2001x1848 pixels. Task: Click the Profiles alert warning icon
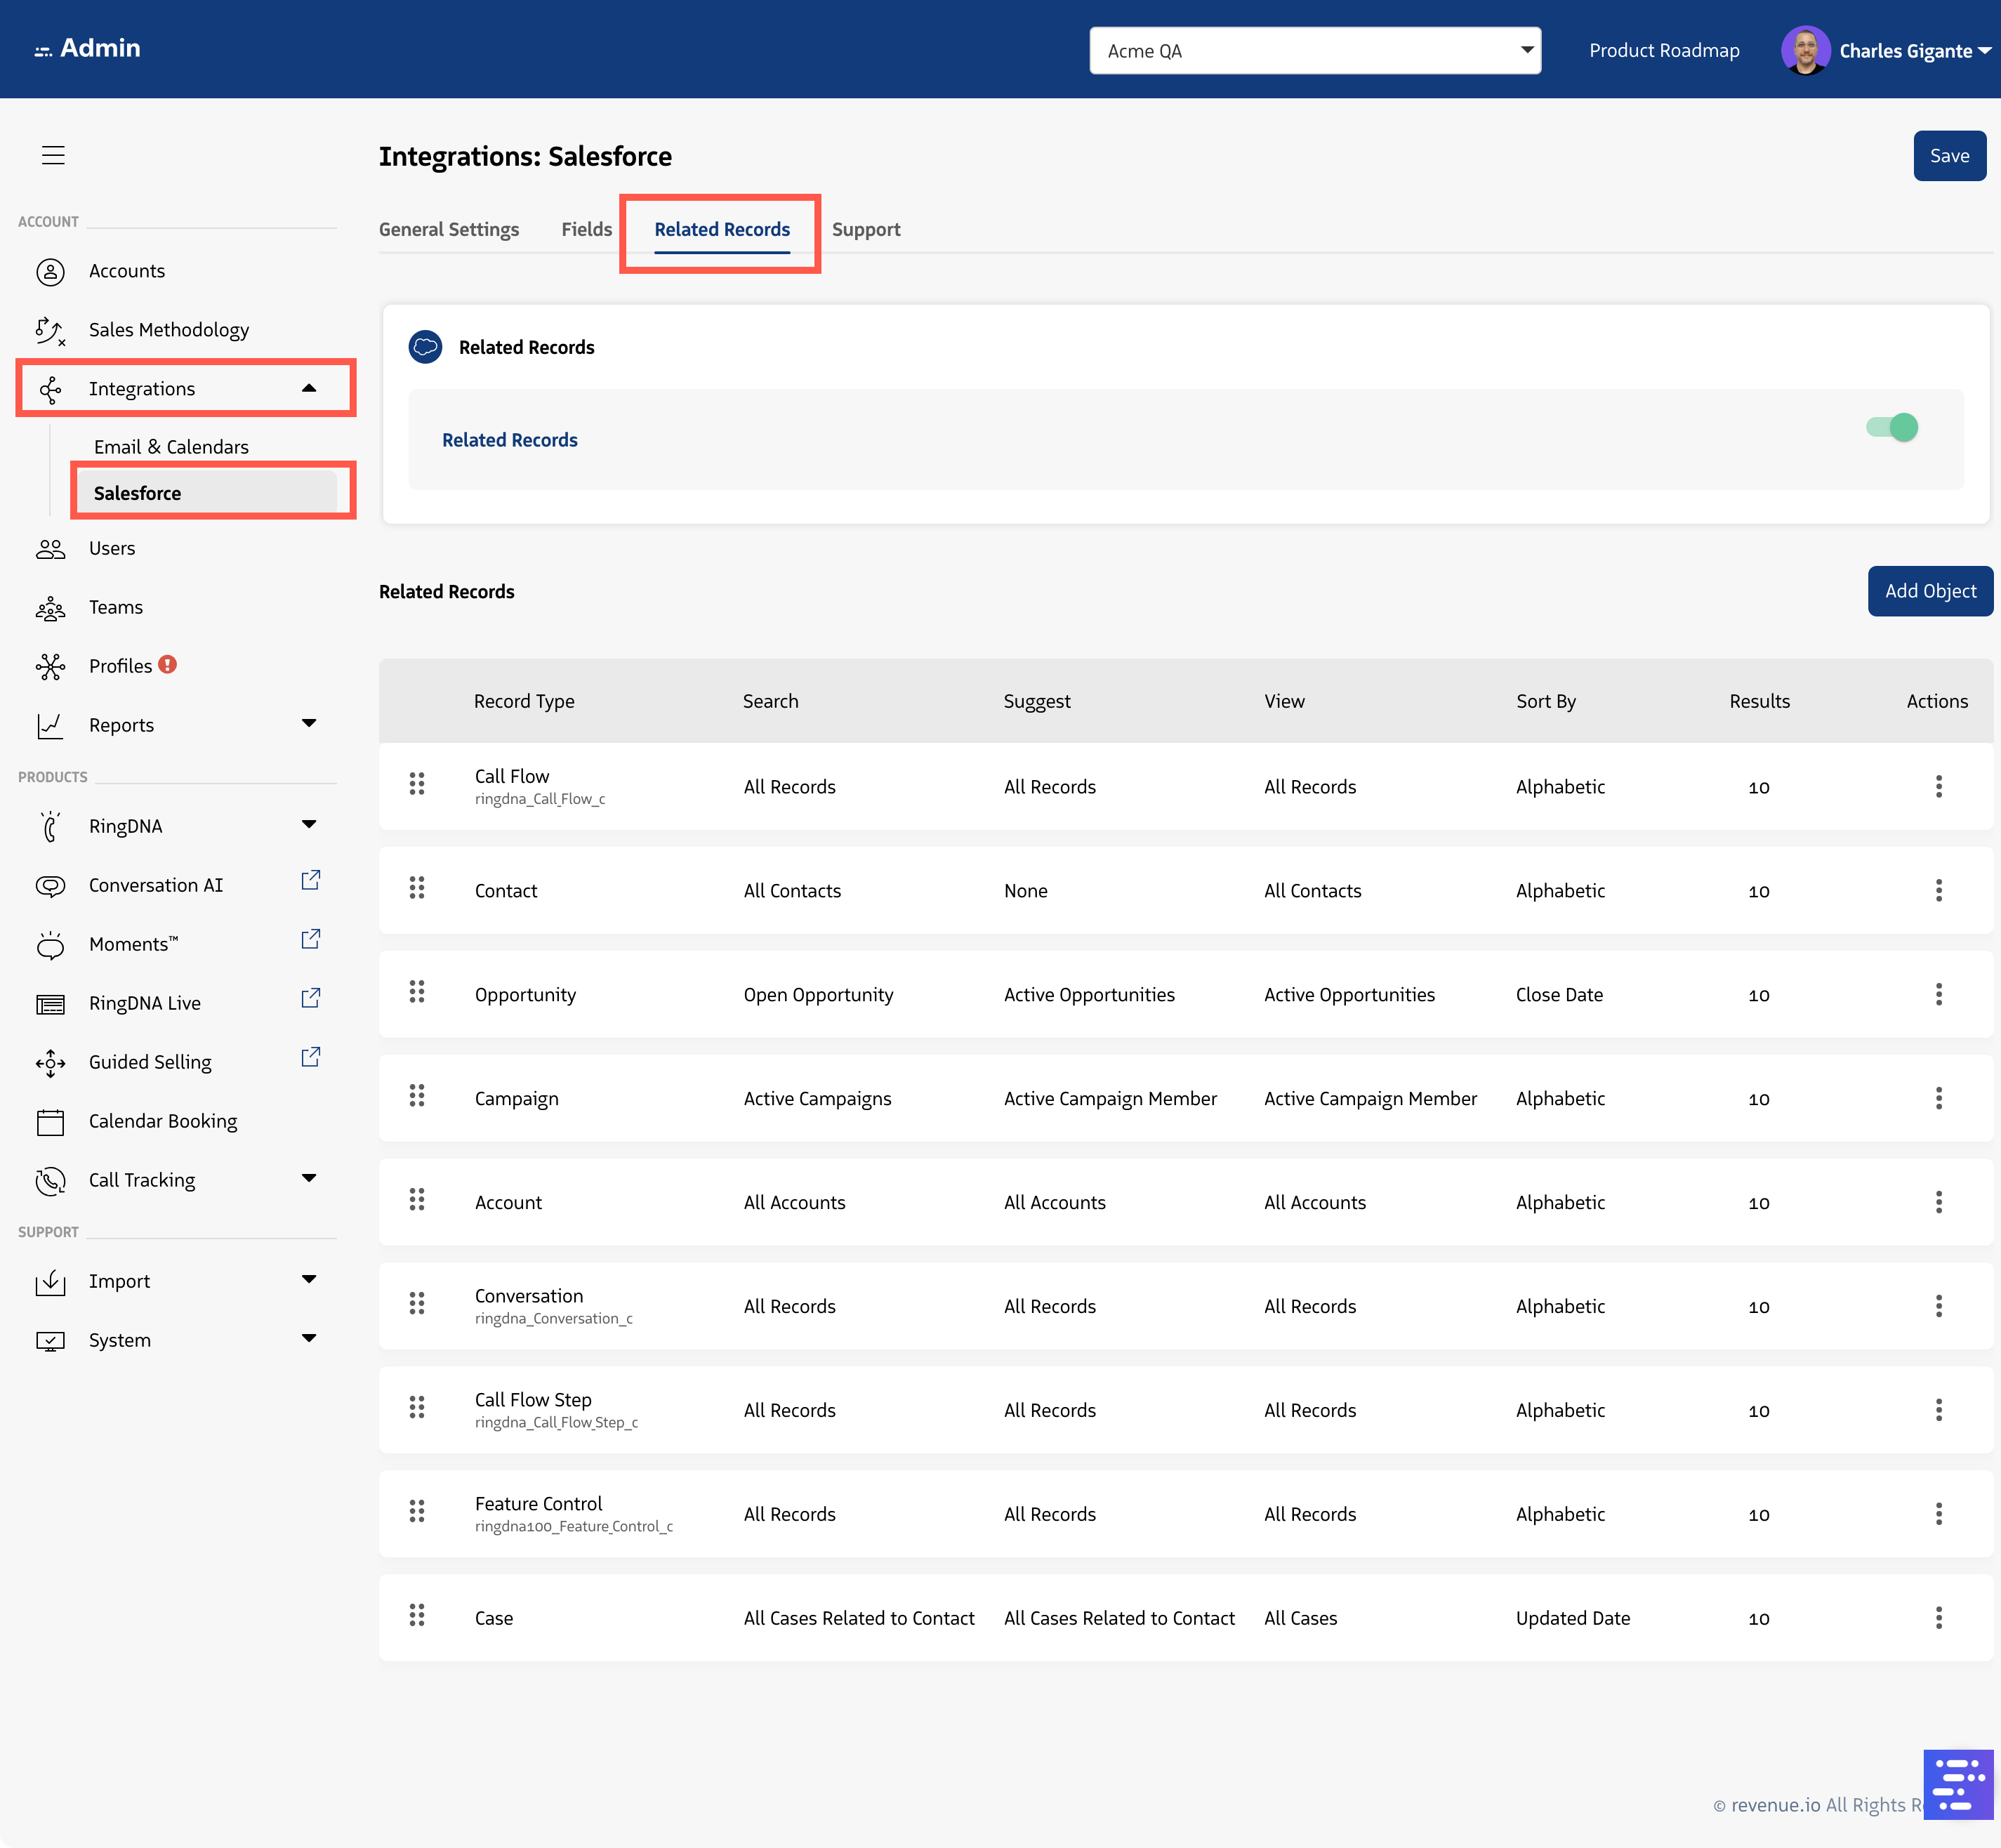(168, 664)
